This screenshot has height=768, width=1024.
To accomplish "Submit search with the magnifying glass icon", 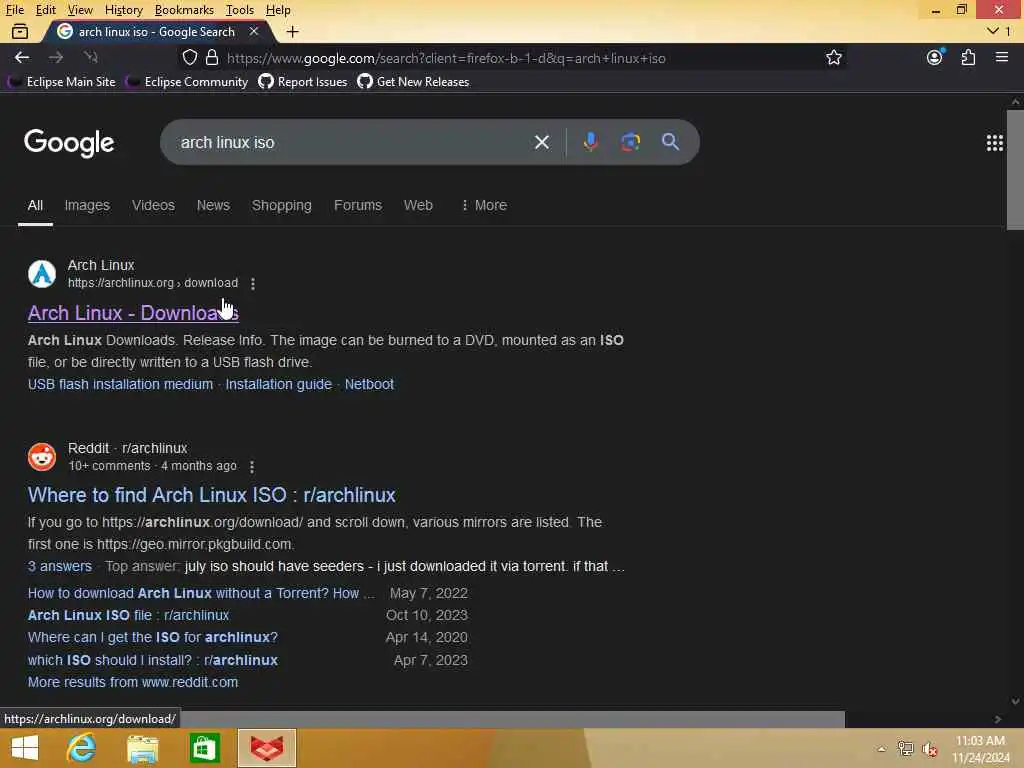I will 670,142.
